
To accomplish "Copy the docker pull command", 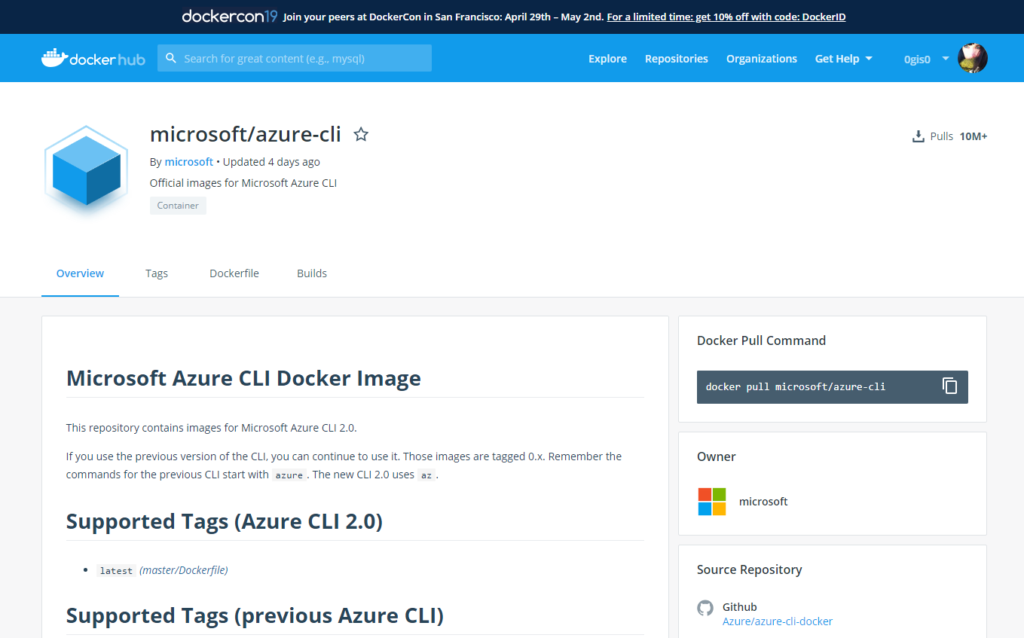I will [x=950, y=387].
